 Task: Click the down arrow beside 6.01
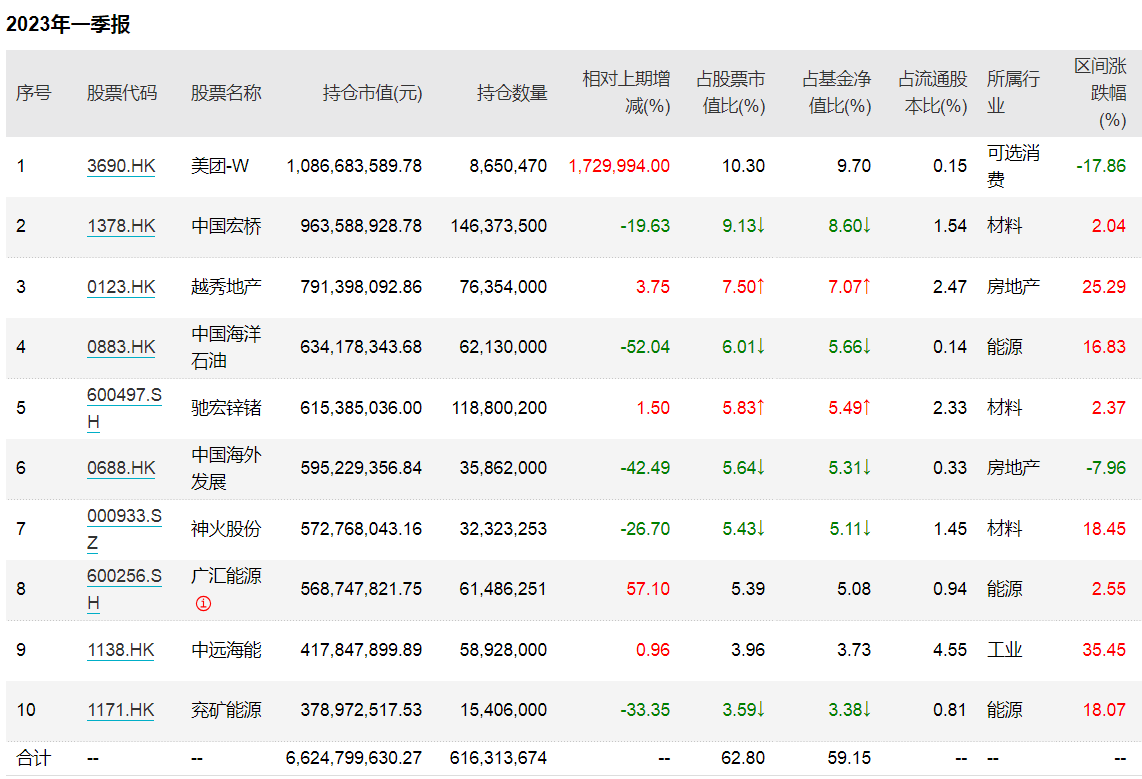point(761,347)
